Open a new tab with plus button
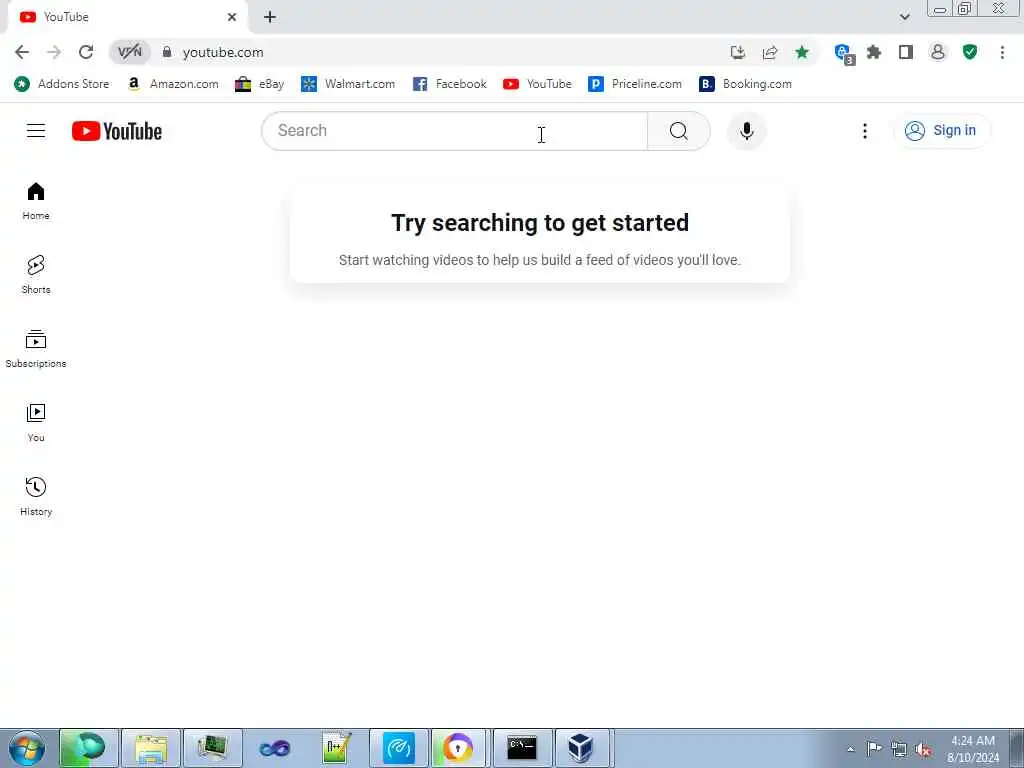 pos(270,17)
